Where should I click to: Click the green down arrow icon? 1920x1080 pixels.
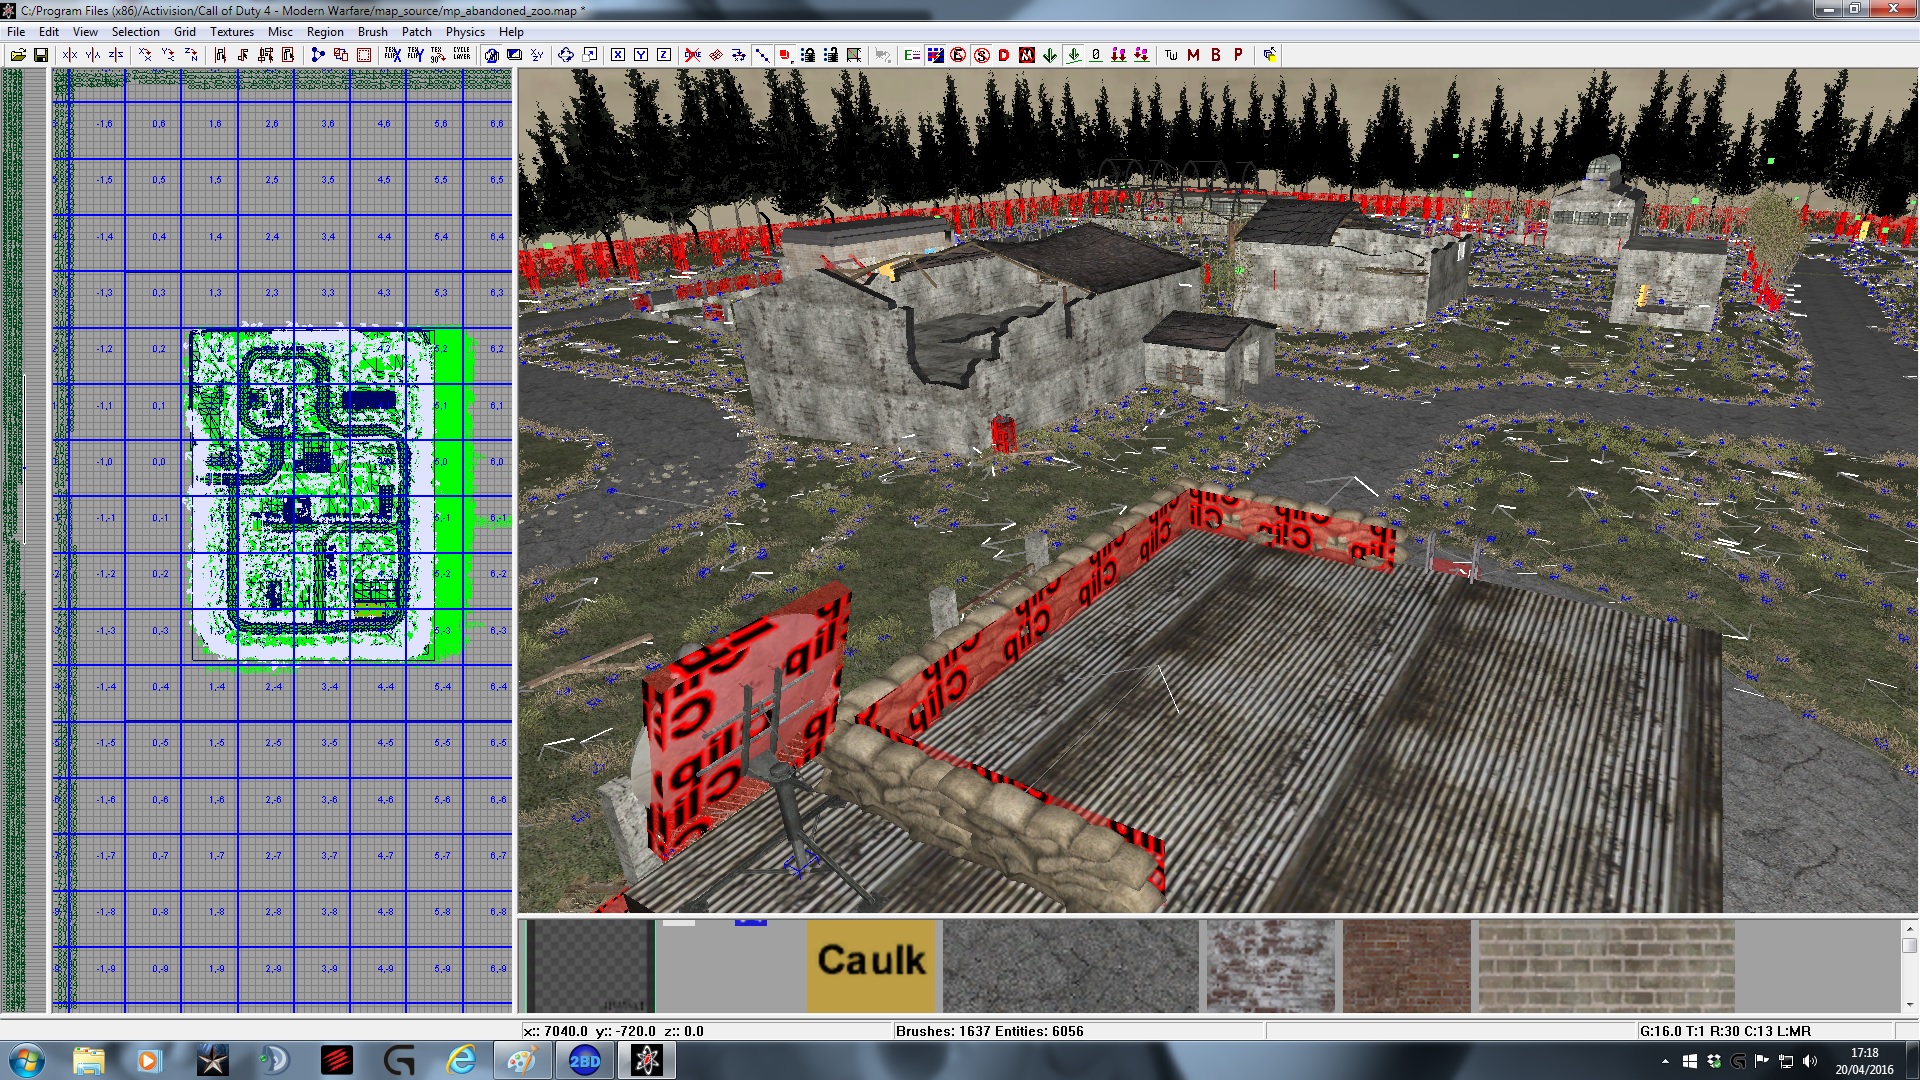(1050, 55)
